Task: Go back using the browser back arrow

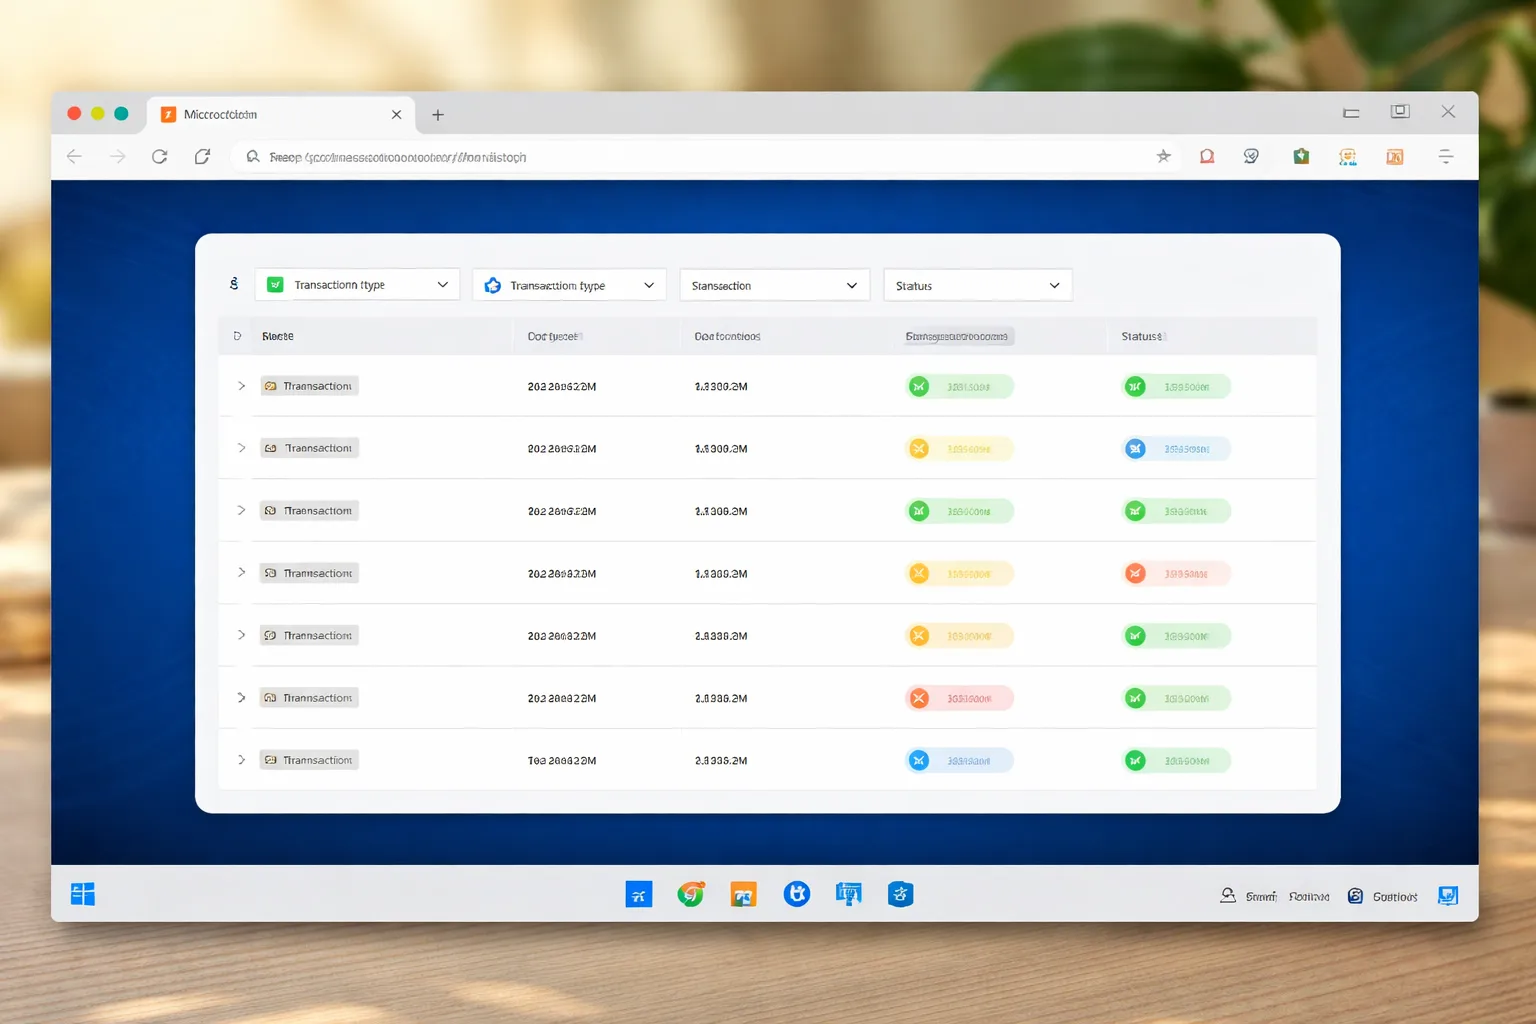Action: pos(74,157)
